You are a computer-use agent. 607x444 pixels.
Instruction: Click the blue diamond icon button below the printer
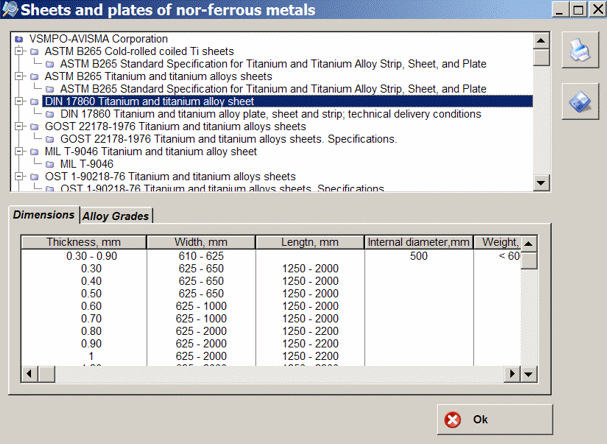(580, 101)
